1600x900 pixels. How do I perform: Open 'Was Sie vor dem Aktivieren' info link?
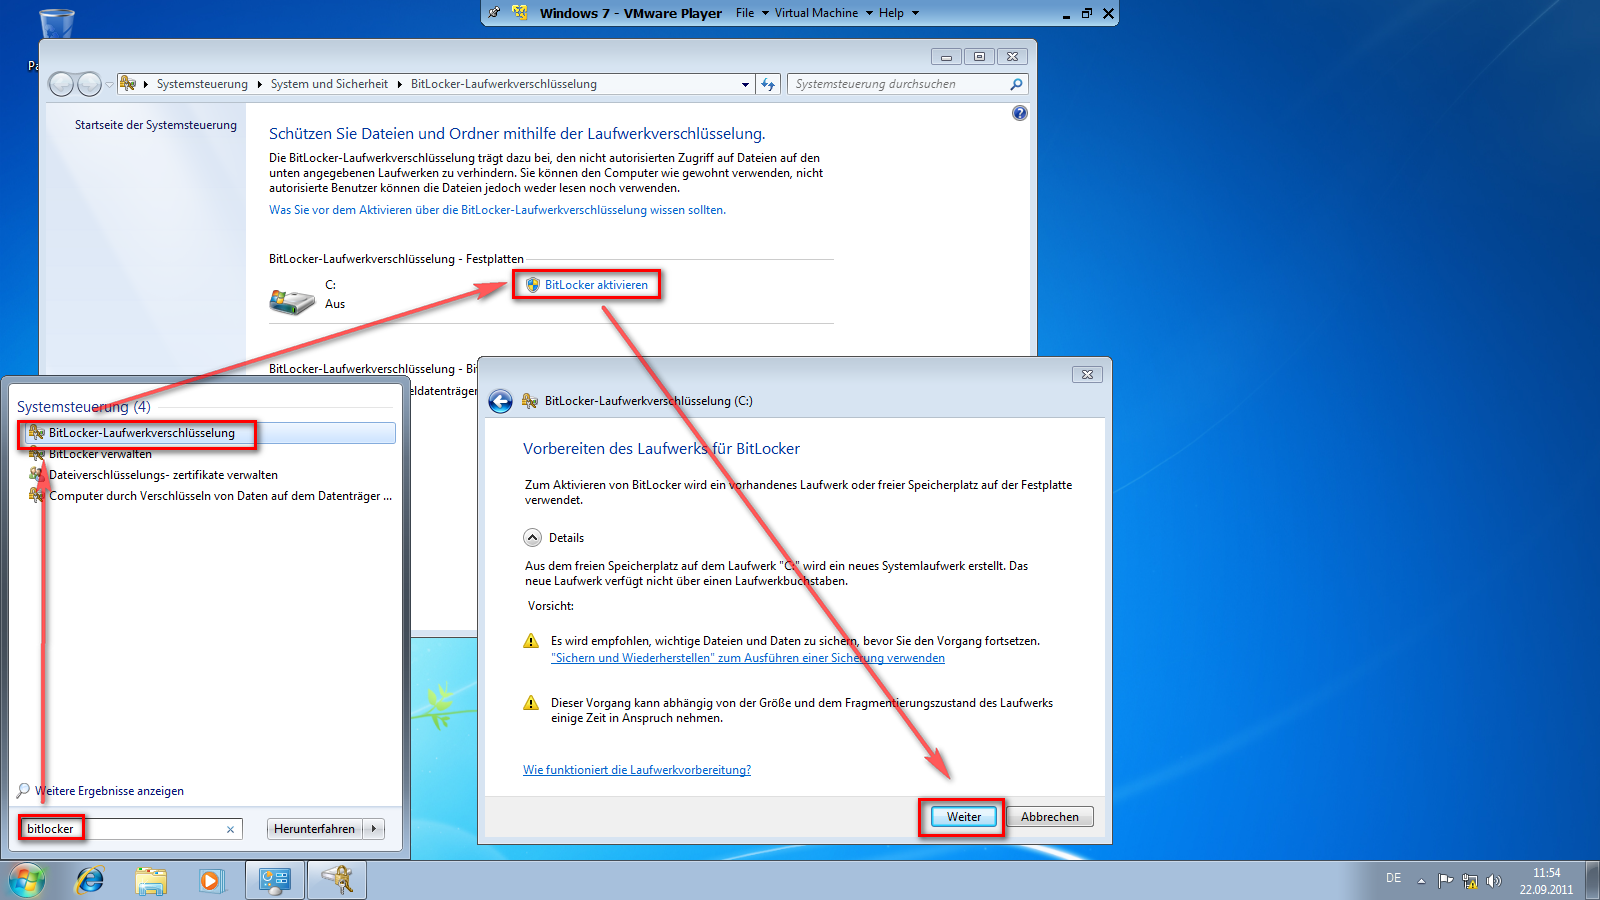[497, 210]
